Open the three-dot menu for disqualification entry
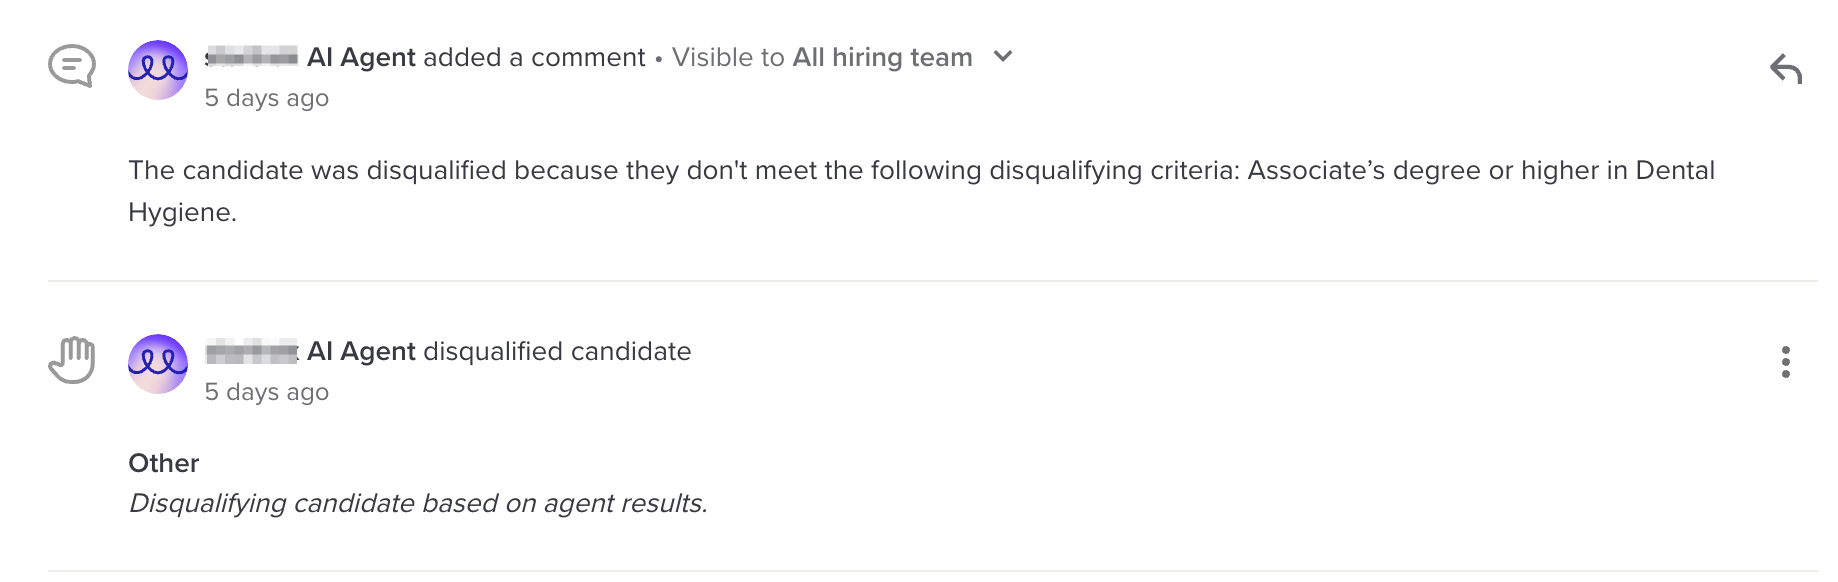This screenshot has width=1838, height=582. [x=1785, y=362]
